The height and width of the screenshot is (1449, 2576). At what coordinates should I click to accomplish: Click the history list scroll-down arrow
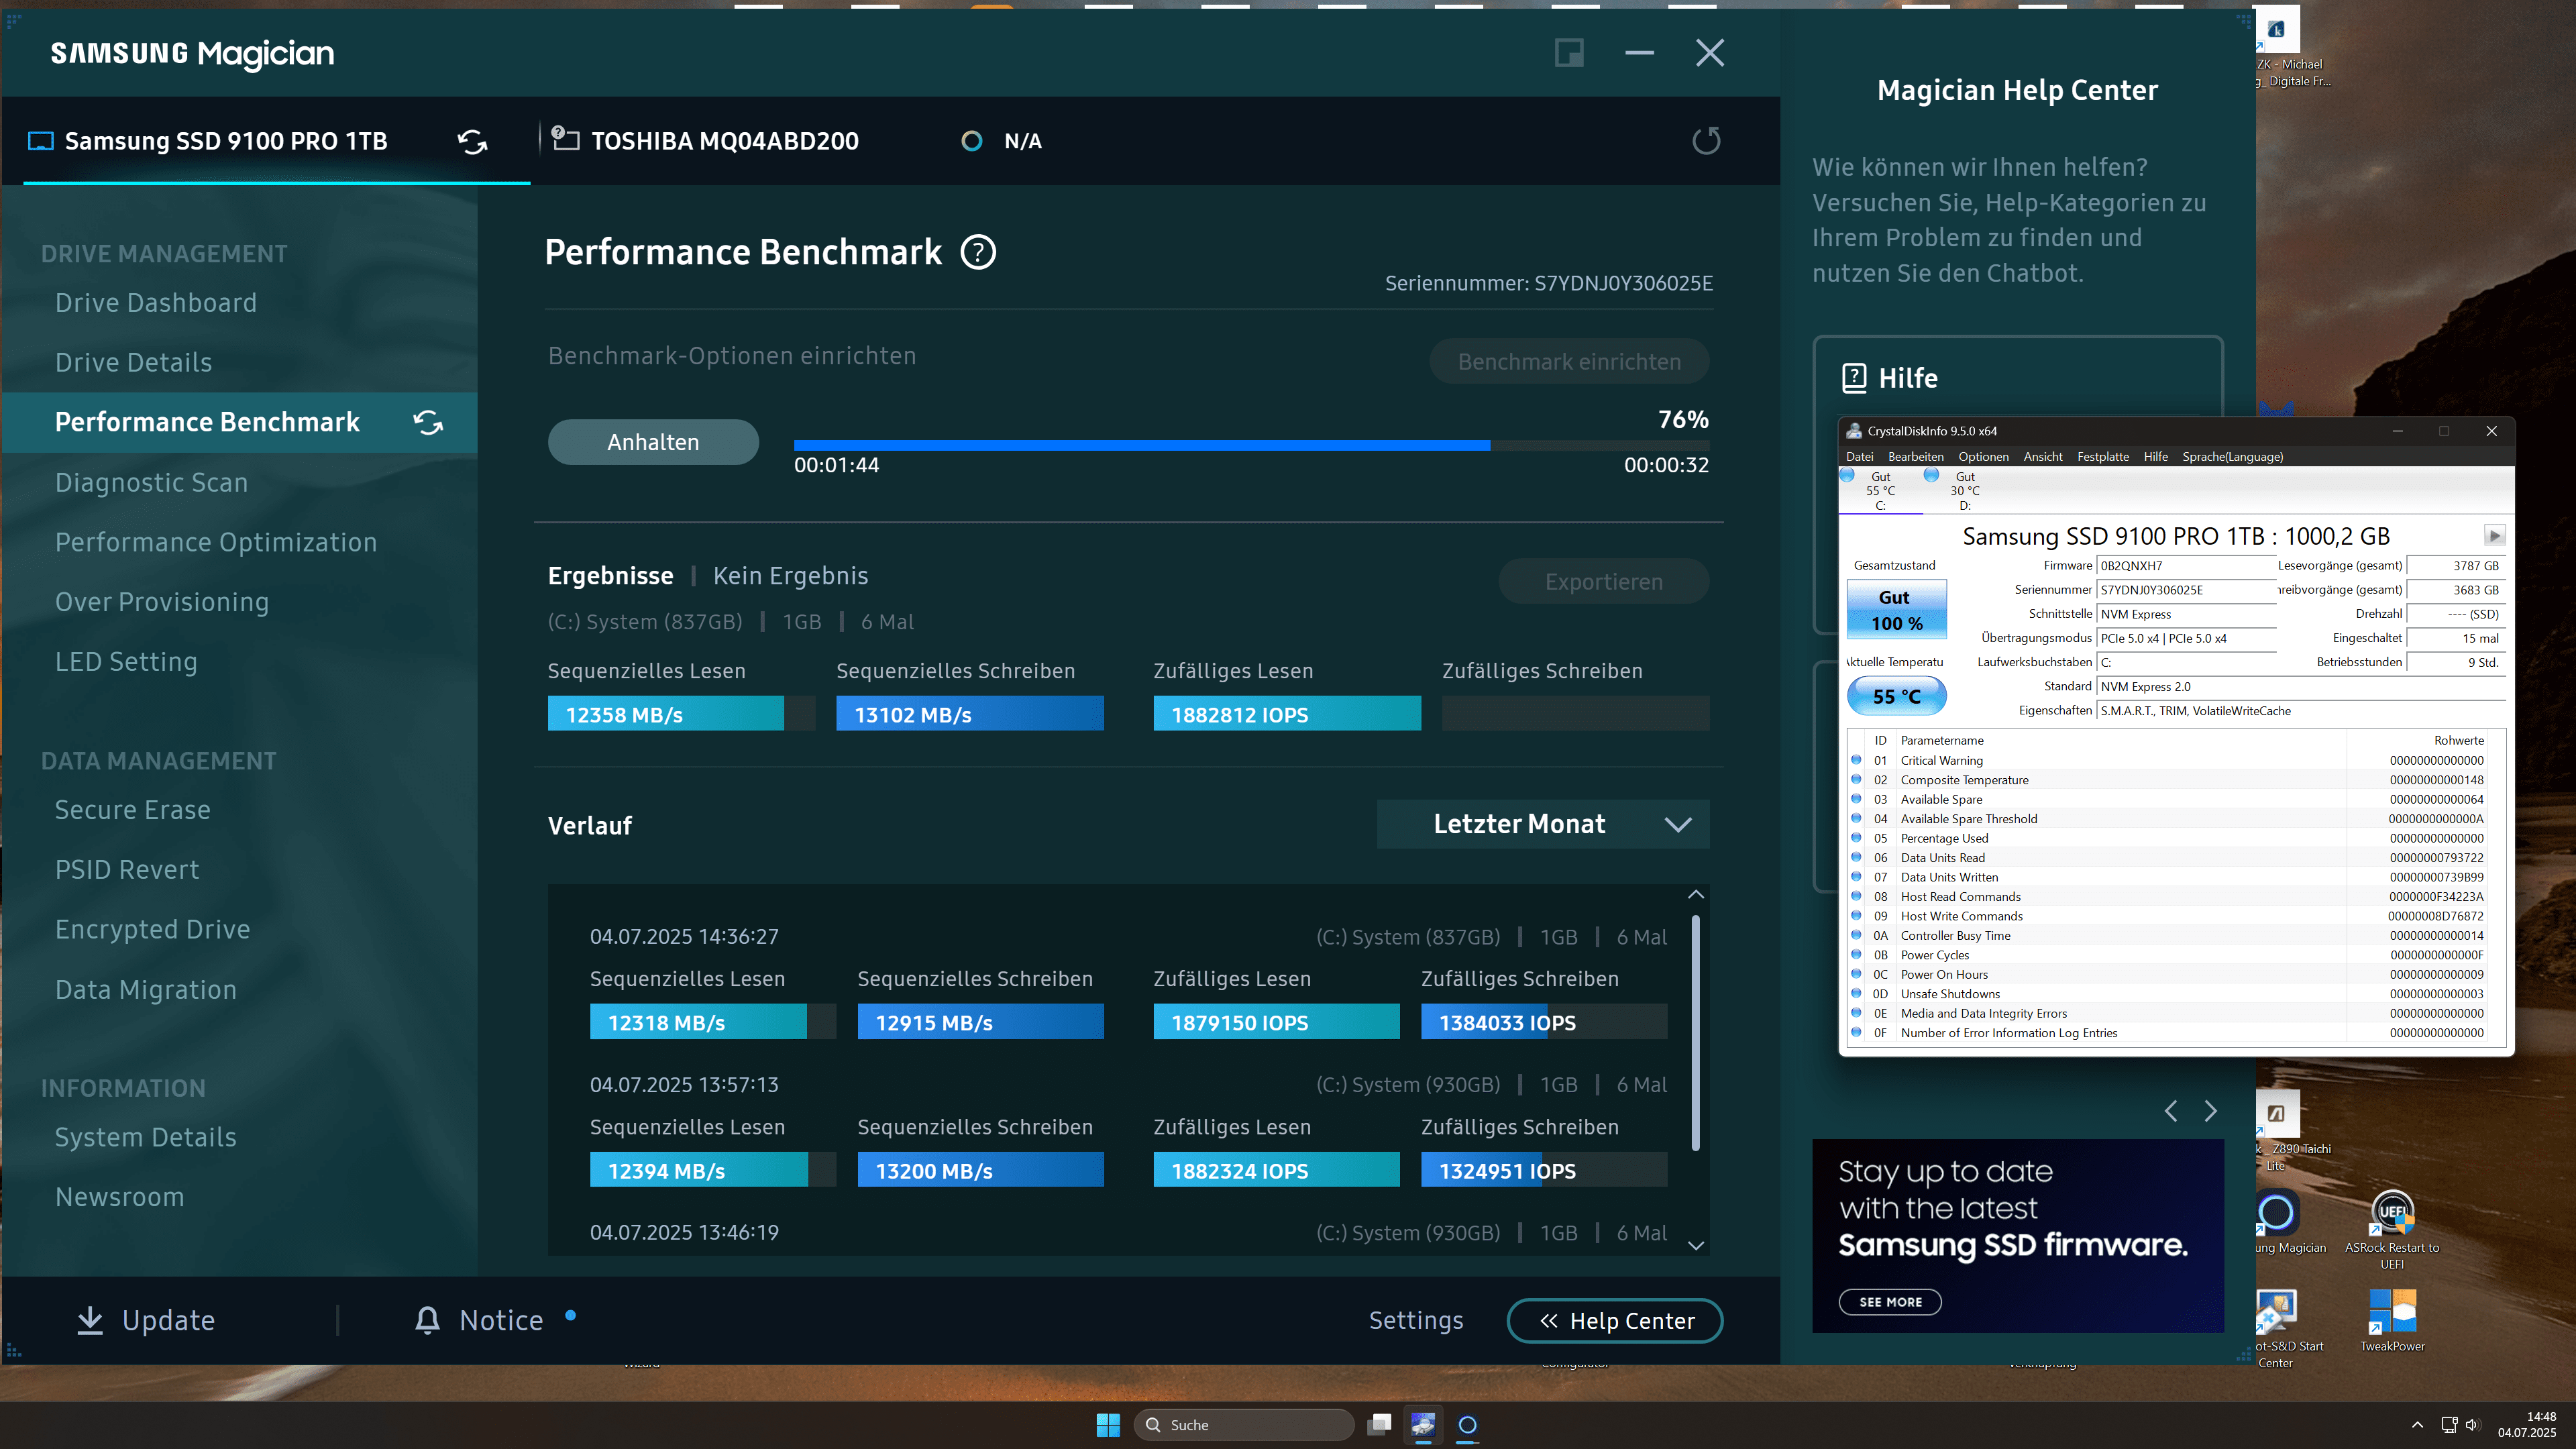(1695, 1245)
